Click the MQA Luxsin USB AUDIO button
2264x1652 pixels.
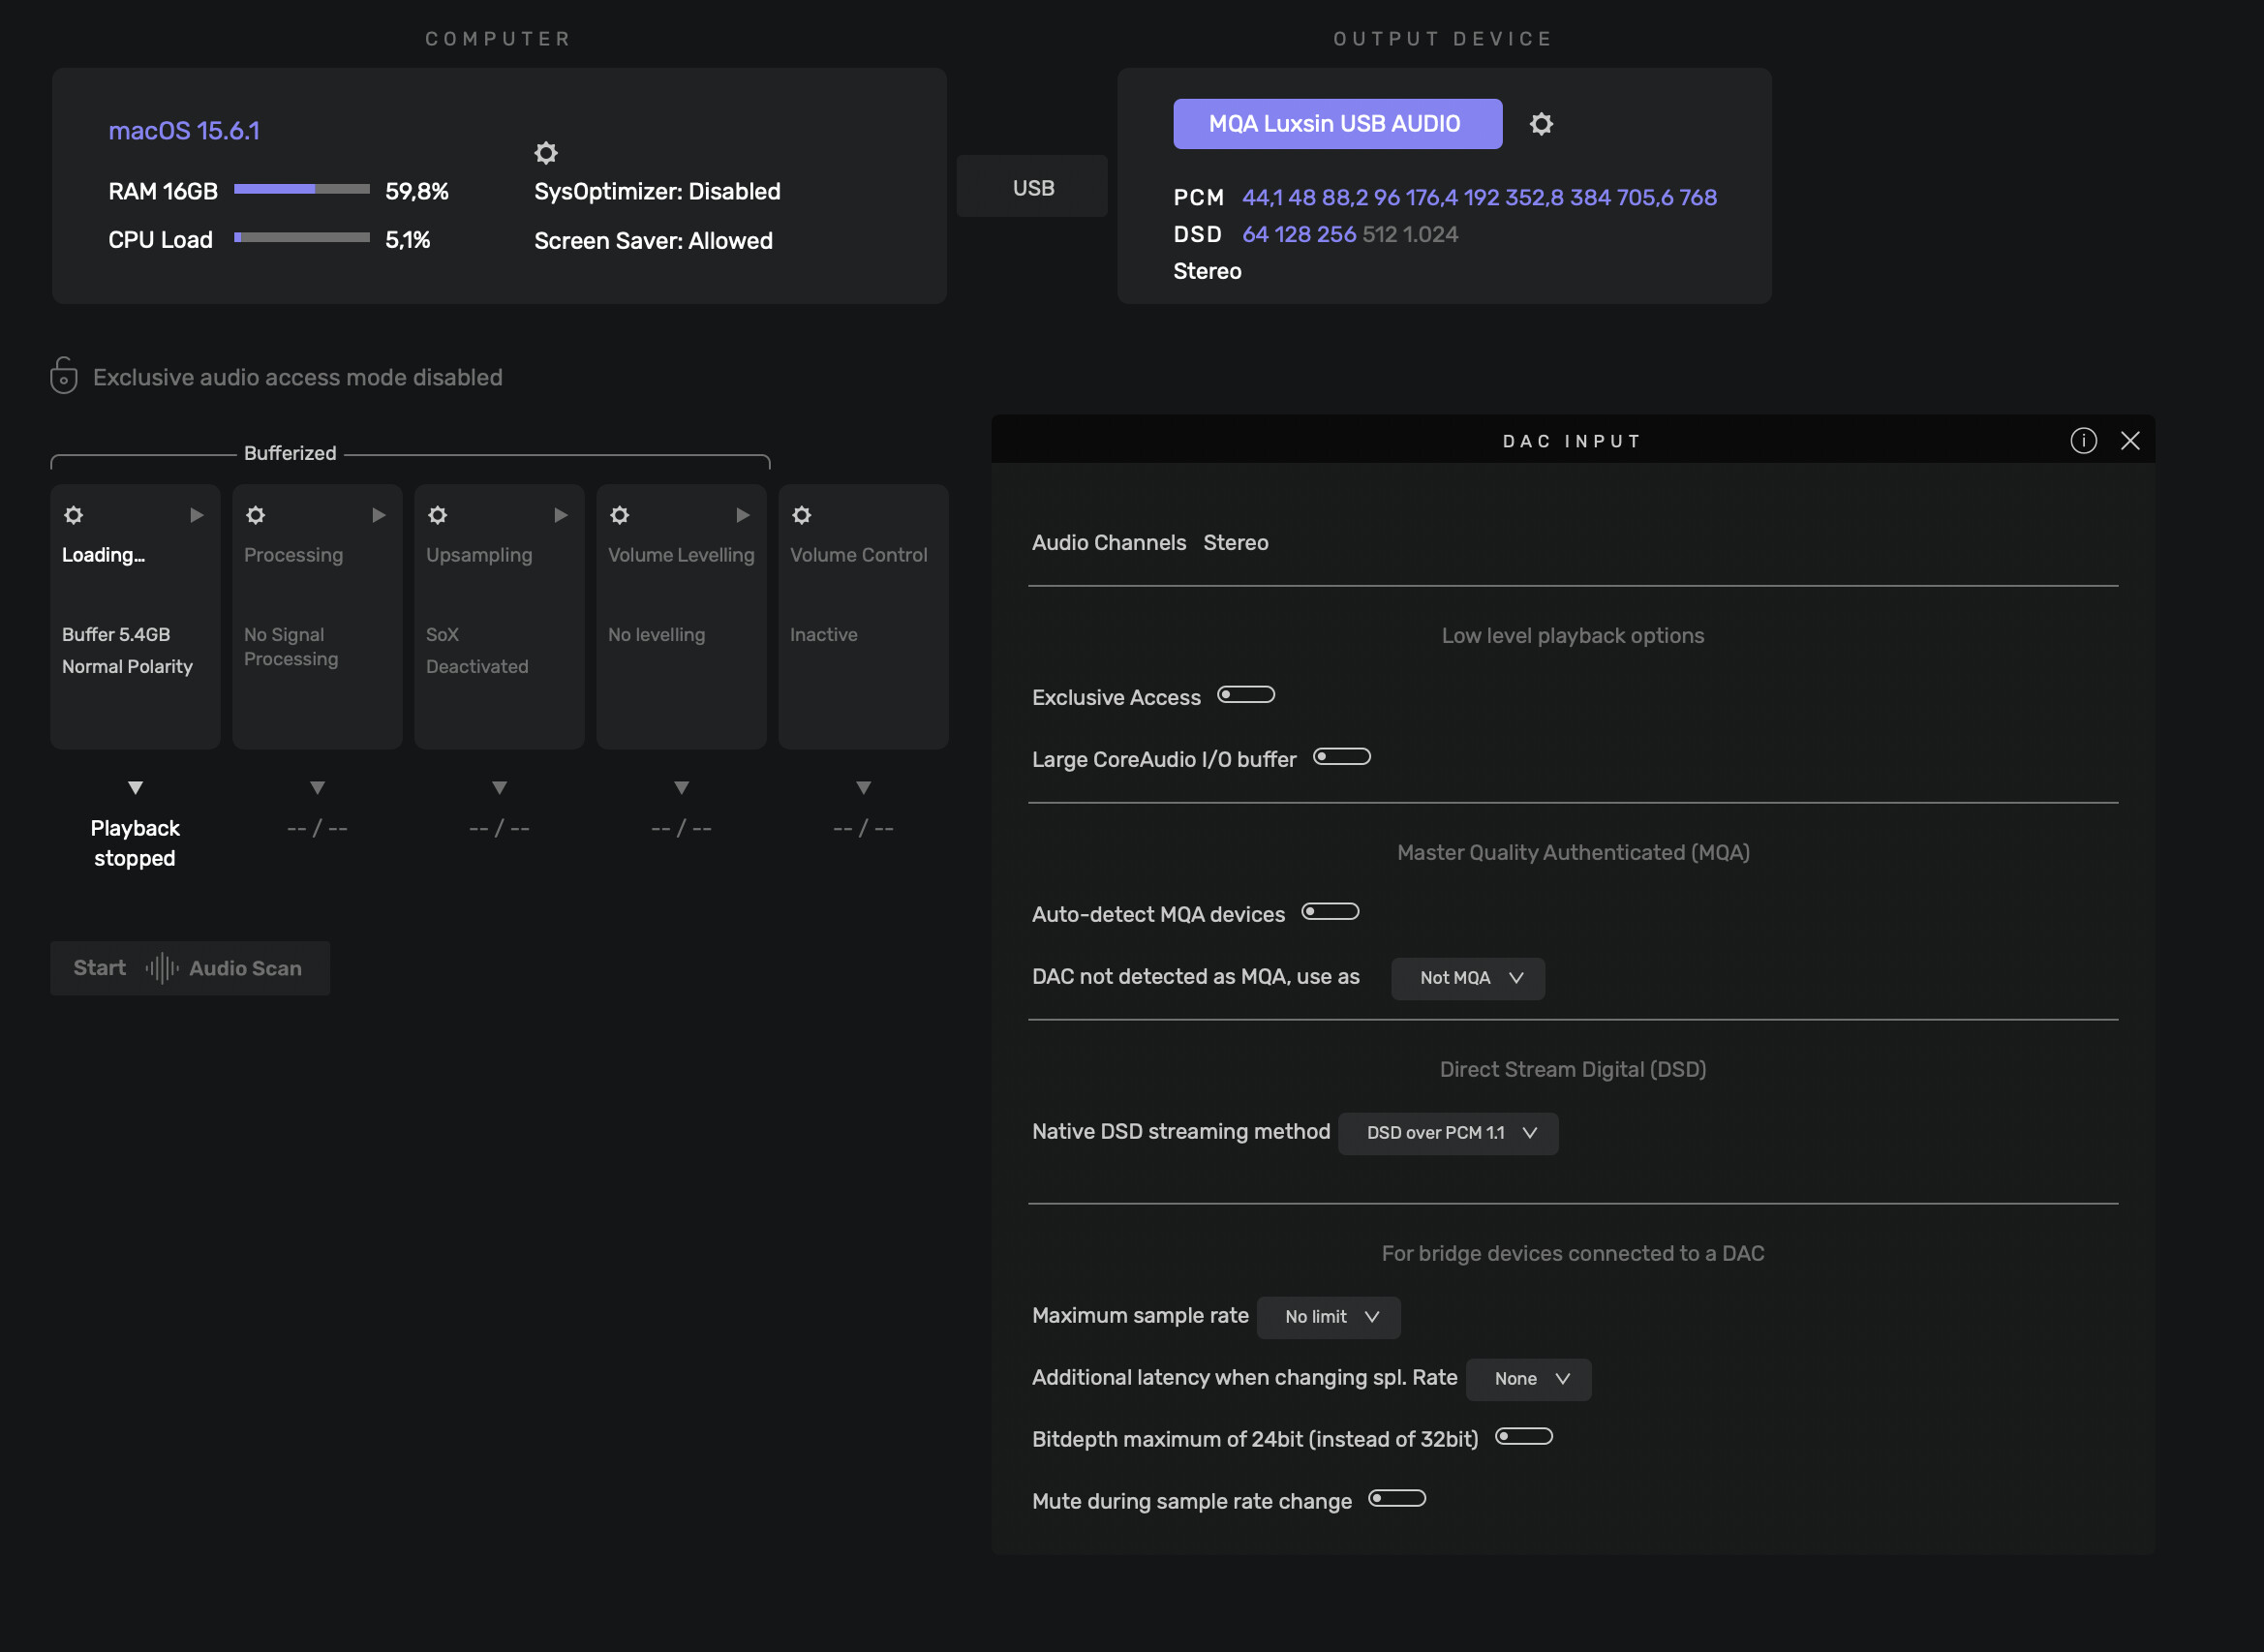click(x=1337, y=124)
